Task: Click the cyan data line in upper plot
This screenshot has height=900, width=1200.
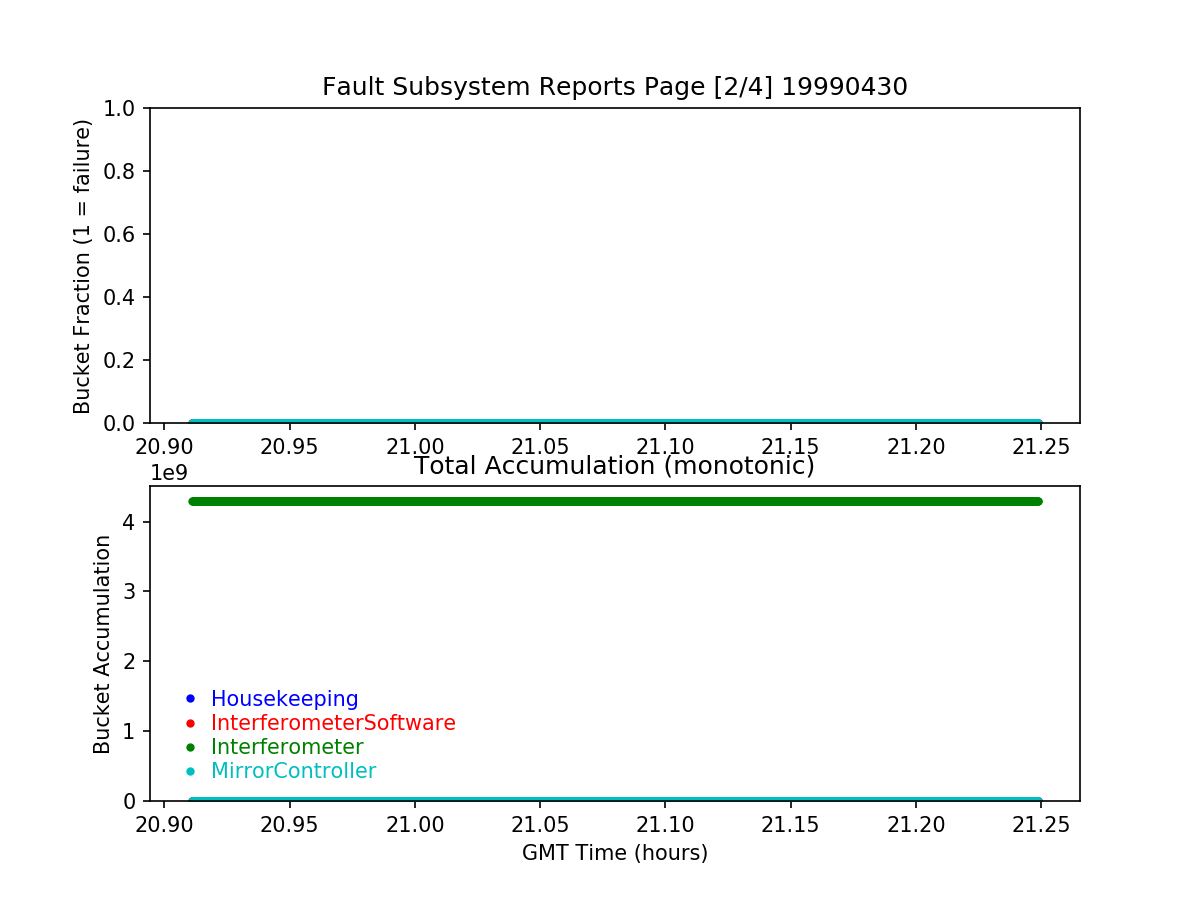Action: point(614,423)
